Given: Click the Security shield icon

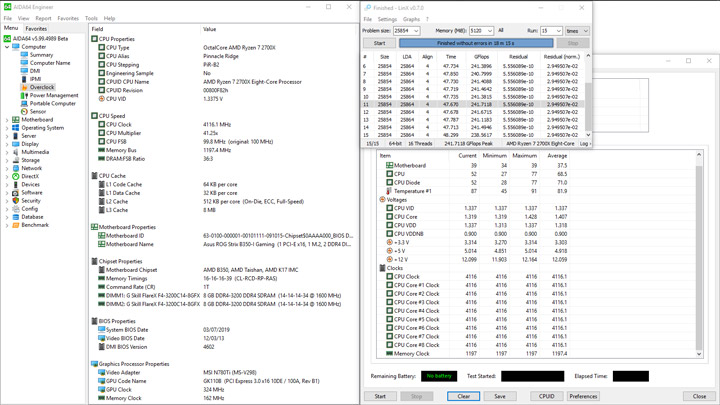Looking at the screenshot, I should 16,201.
